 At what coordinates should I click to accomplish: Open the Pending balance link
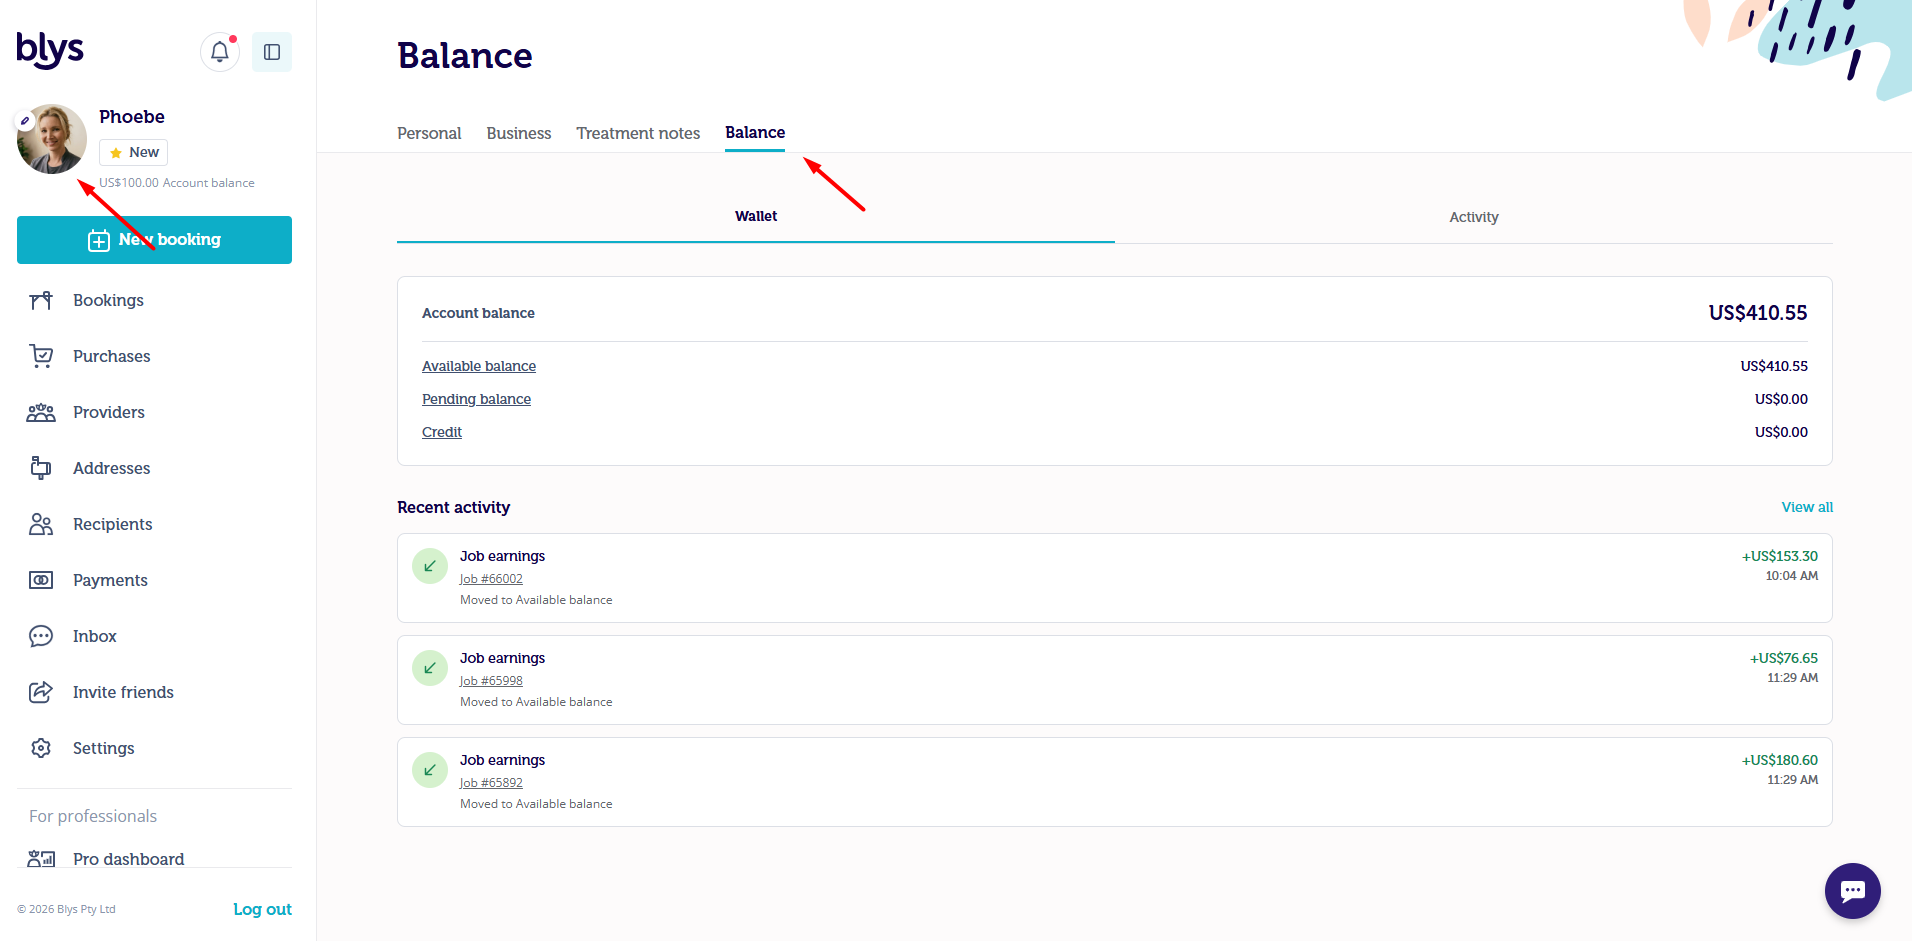[476, 399]
